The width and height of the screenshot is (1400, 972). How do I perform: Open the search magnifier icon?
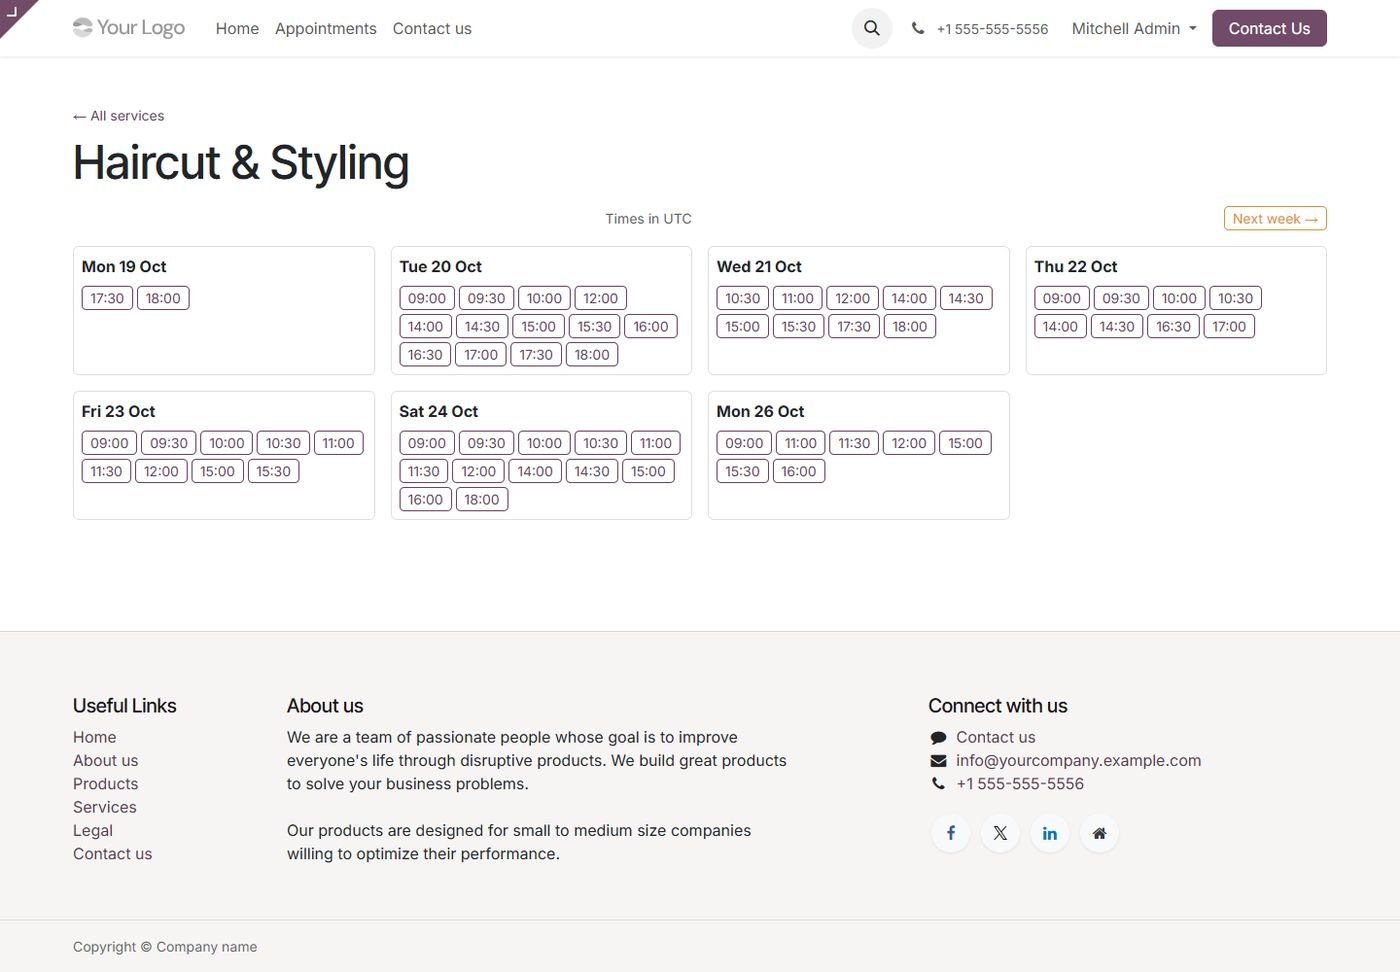point(871,28)
